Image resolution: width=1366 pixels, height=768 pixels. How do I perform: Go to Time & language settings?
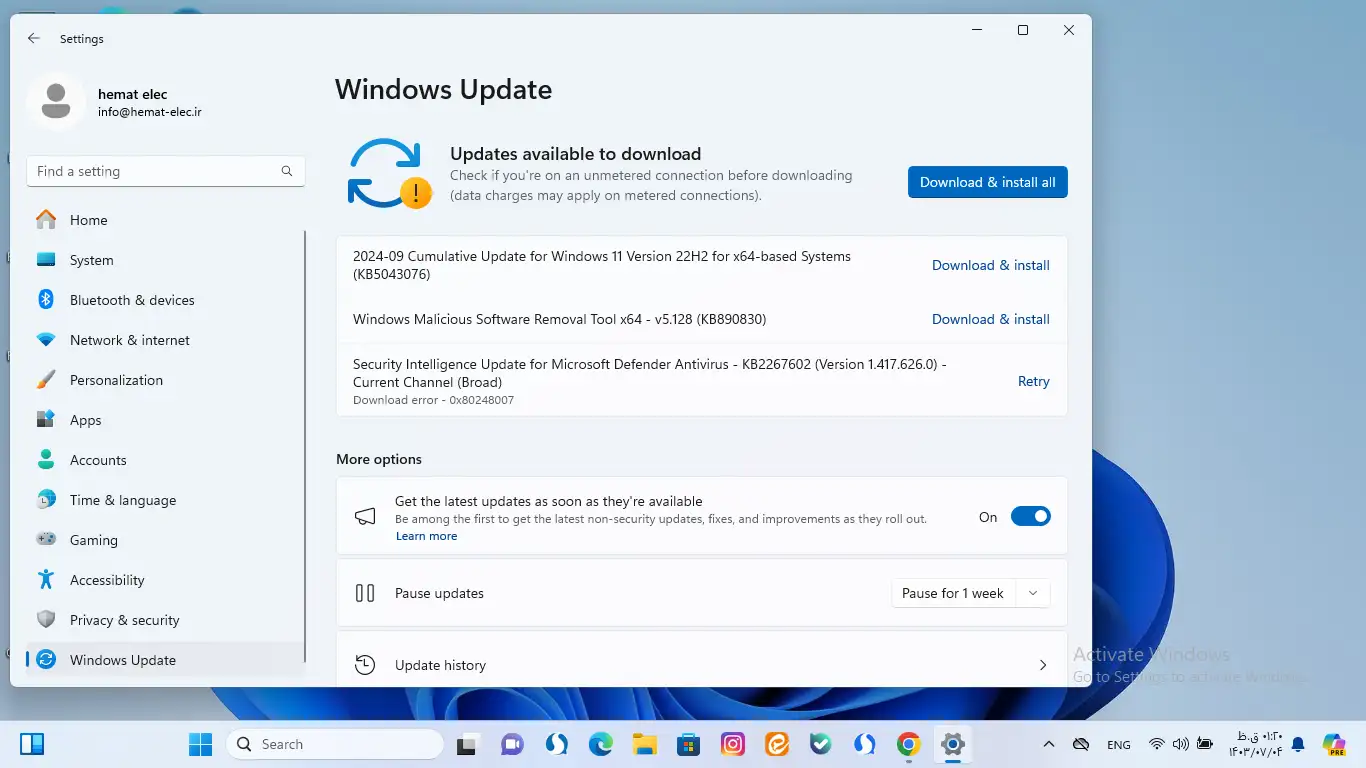[122, 500]
